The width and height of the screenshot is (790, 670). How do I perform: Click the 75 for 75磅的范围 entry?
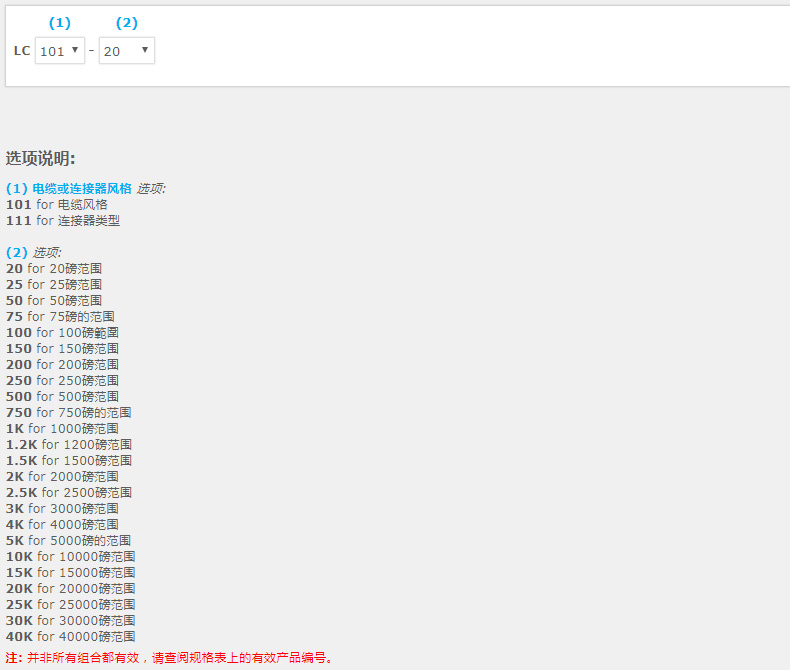60,316
